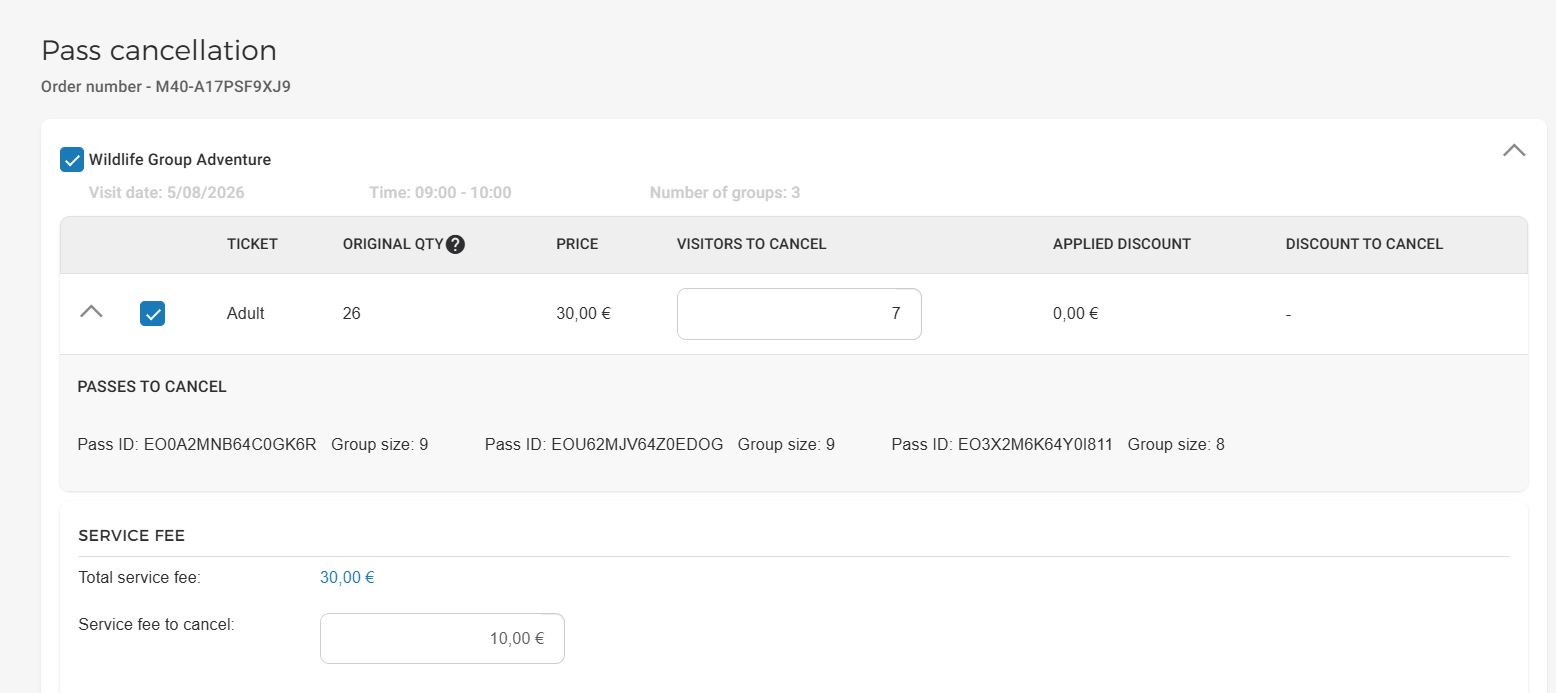Click the SERVICE FEE heading
Image resolution: width=1556 pixels, height=693 pixels.
click(x=132, y=536)
